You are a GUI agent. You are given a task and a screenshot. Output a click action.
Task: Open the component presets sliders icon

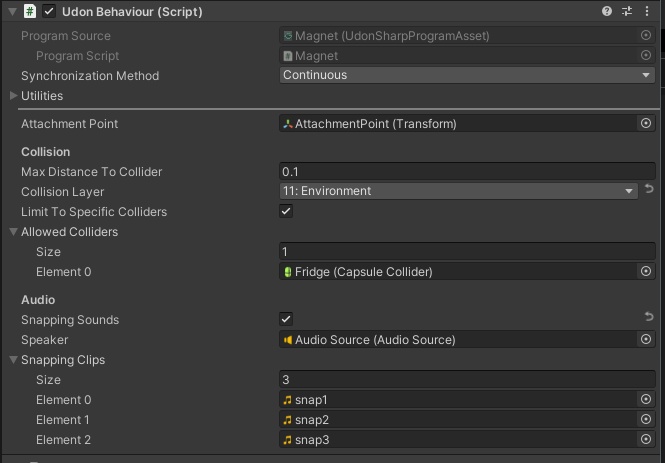pyautogui.click(x=627, y=11)
